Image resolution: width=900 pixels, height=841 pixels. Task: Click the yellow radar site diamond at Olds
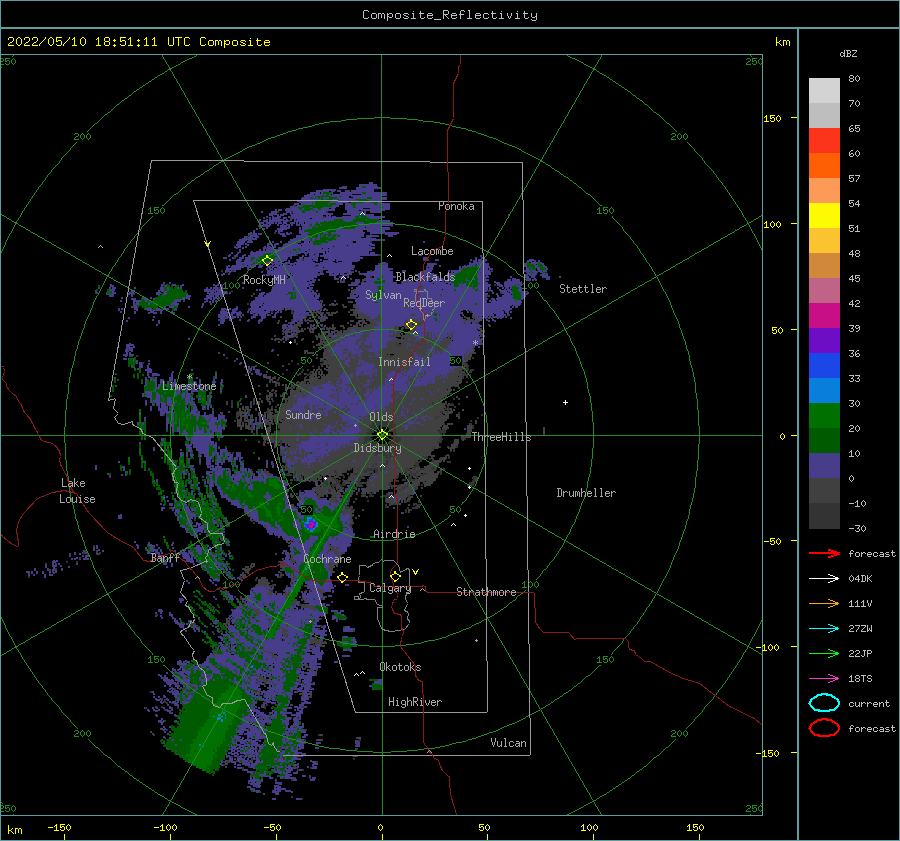tap(382, 435)
